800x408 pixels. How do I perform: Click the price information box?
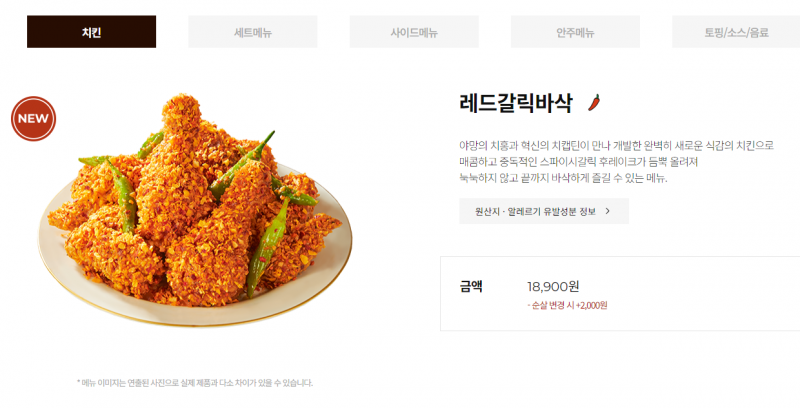tap(620, 294)
